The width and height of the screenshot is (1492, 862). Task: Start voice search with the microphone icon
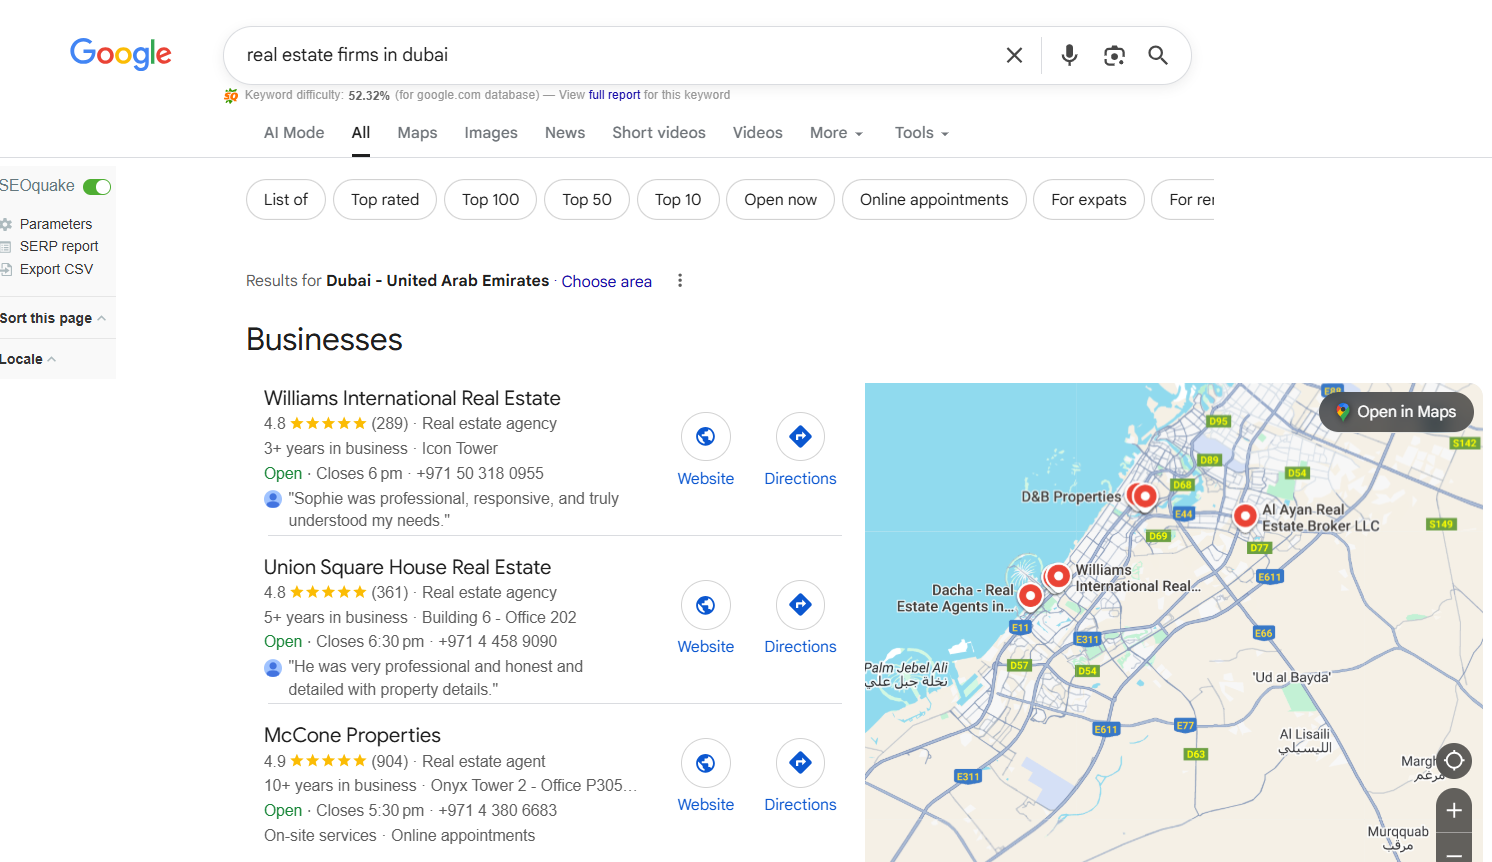click(1069, 55)
